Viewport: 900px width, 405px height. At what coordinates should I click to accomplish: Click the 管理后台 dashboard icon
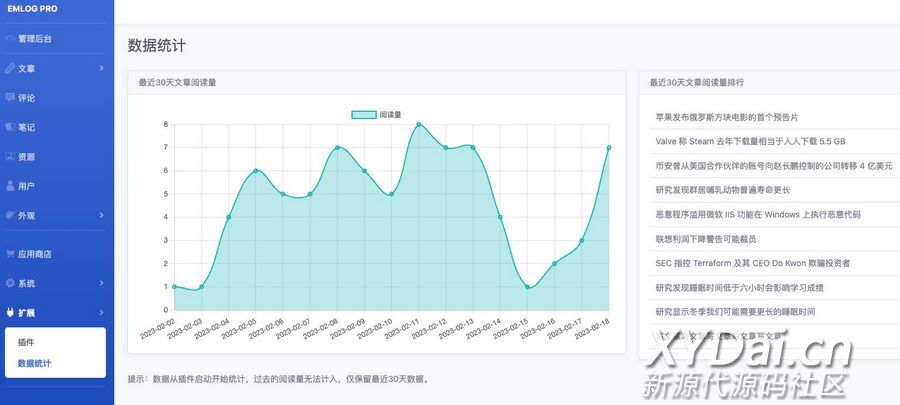tap(10, 39)
